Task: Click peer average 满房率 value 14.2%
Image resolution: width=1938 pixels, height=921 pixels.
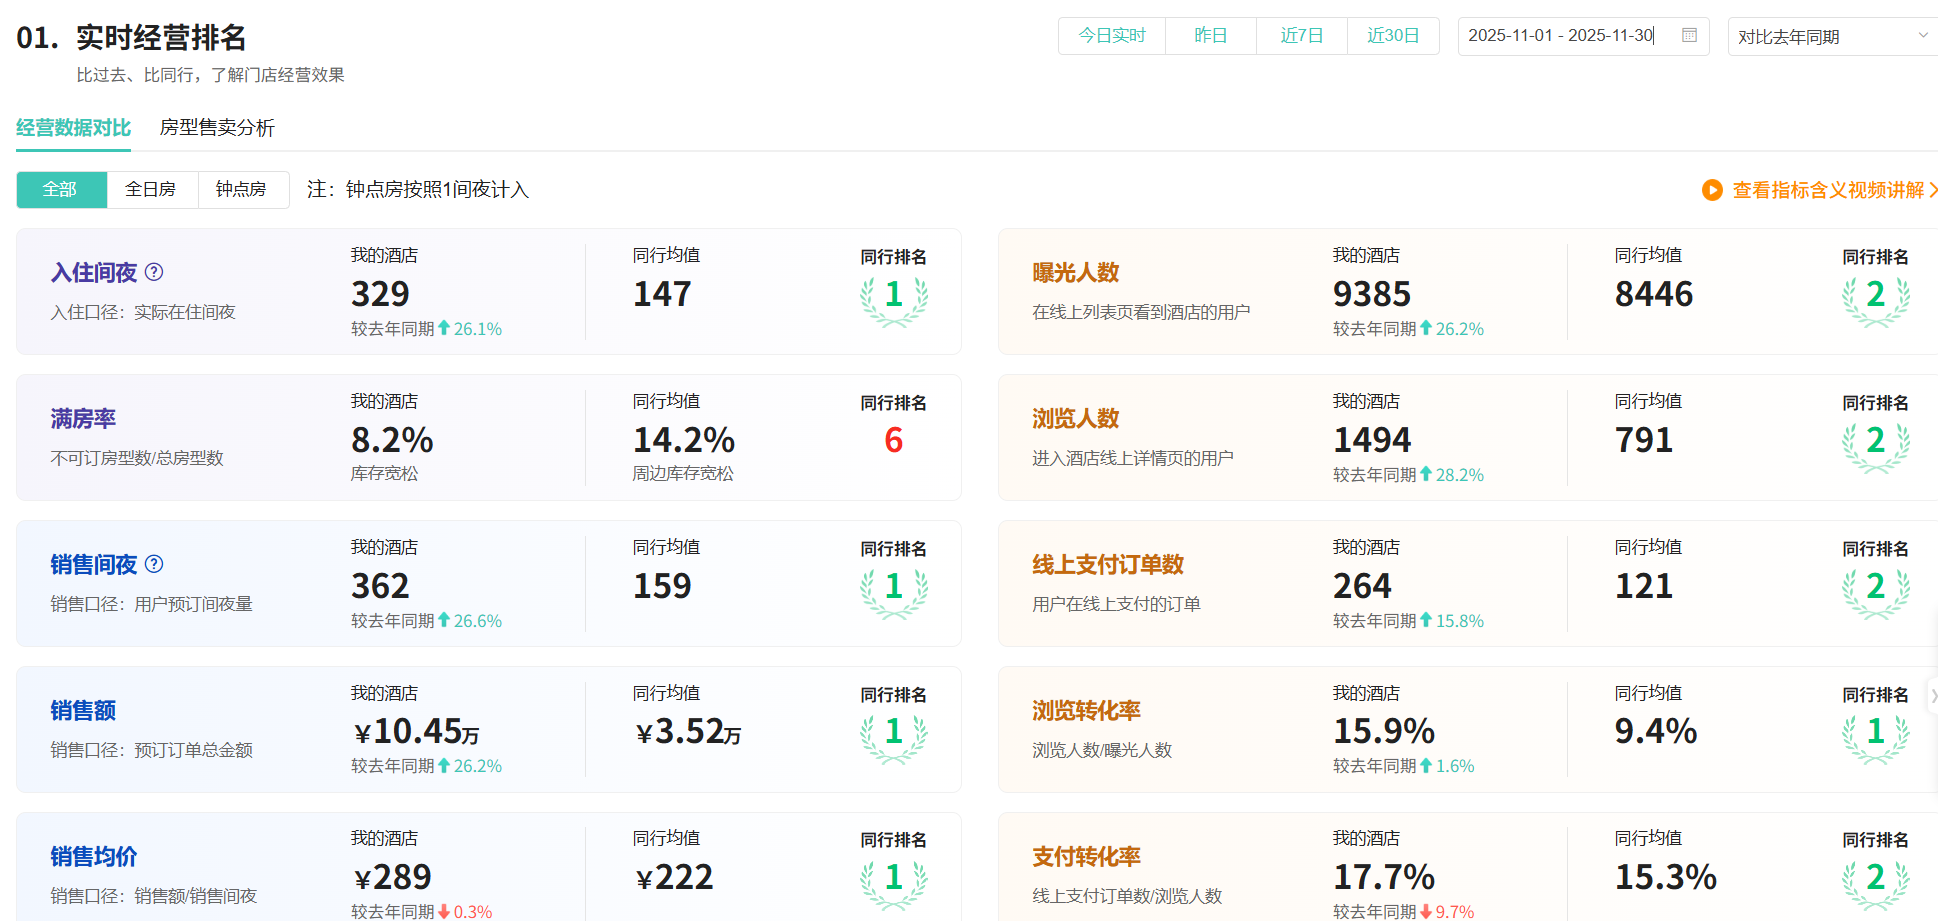Action: [x=684, y=440]
